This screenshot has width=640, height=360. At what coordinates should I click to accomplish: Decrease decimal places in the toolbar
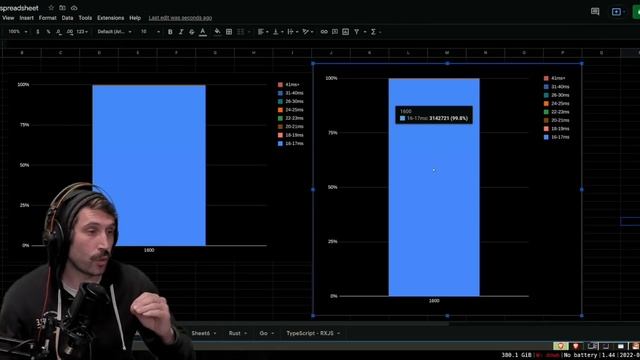tap(59, 31)
